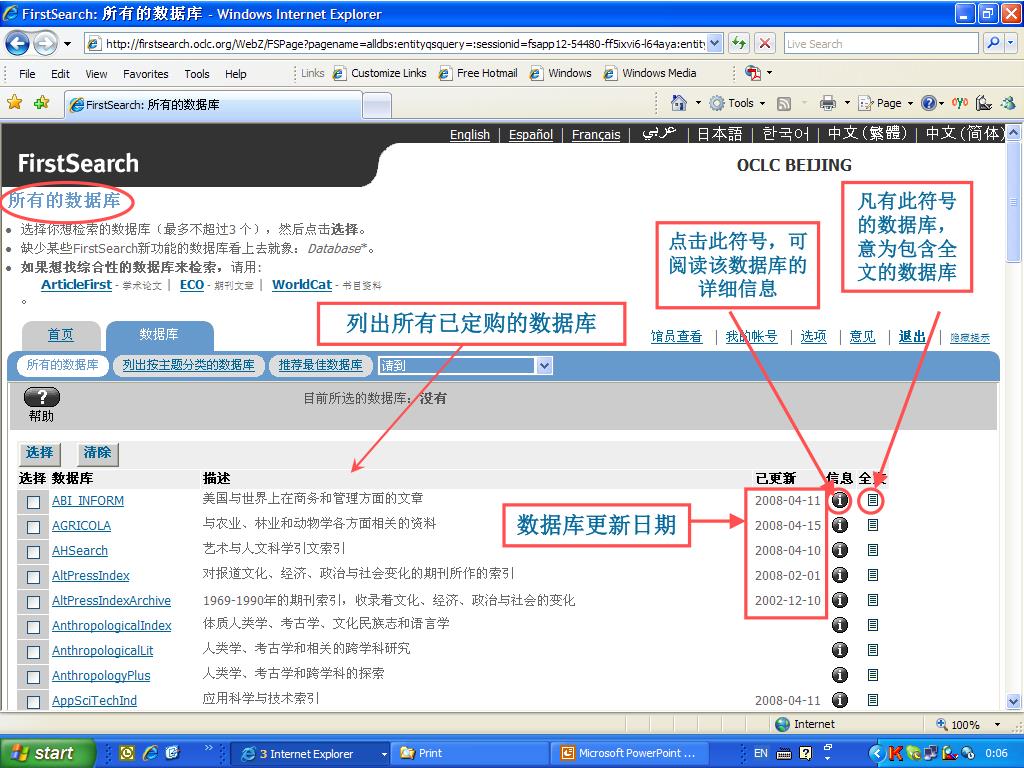Screen dimensions: 1024x768
Task: Check the AGRICOLA database checkbox
Action: click(x=33, y=527)
